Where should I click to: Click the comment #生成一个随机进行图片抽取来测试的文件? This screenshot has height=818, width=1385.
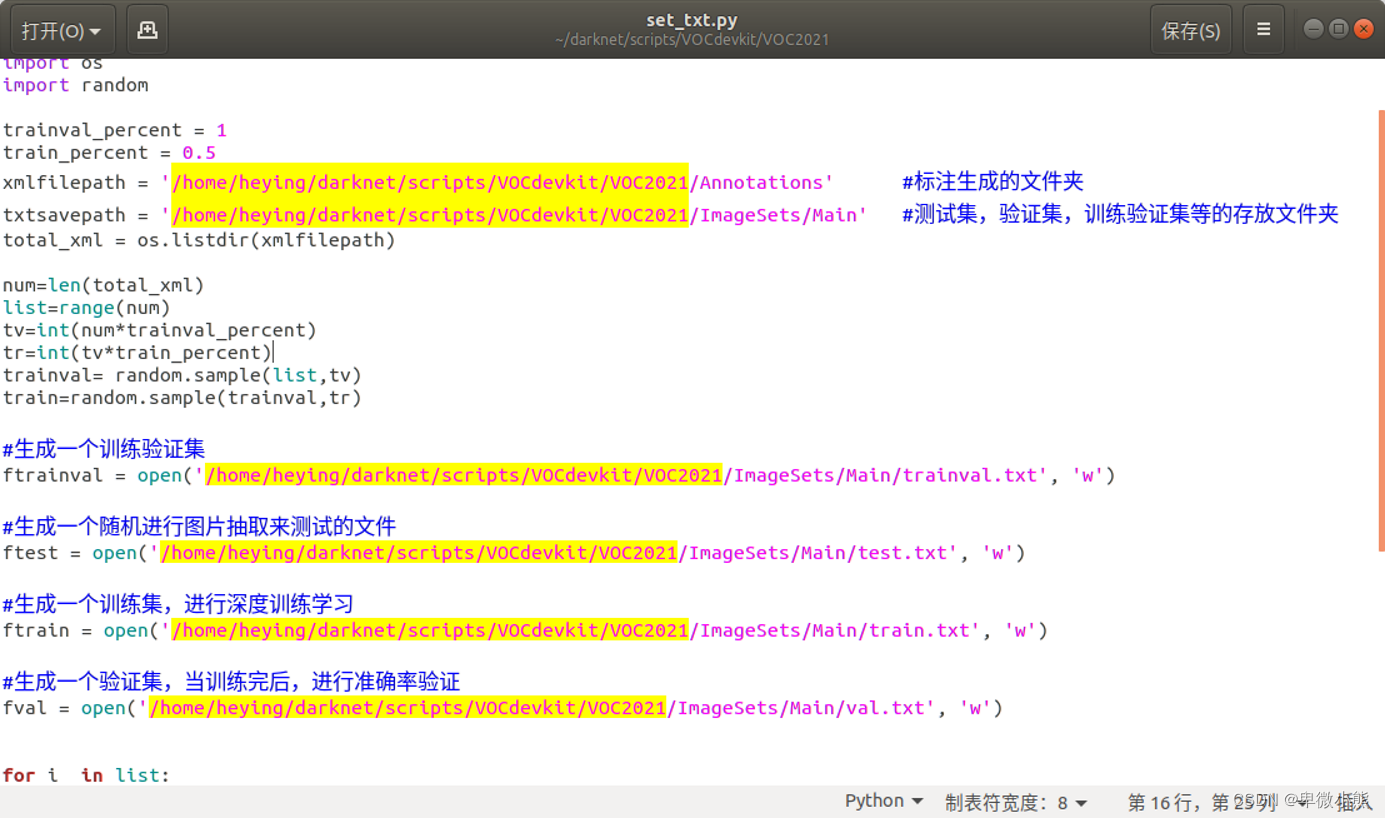199,526
